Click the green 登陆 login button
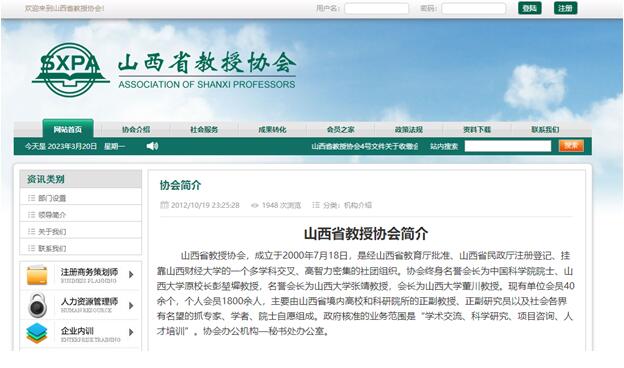 pos(530,8)
